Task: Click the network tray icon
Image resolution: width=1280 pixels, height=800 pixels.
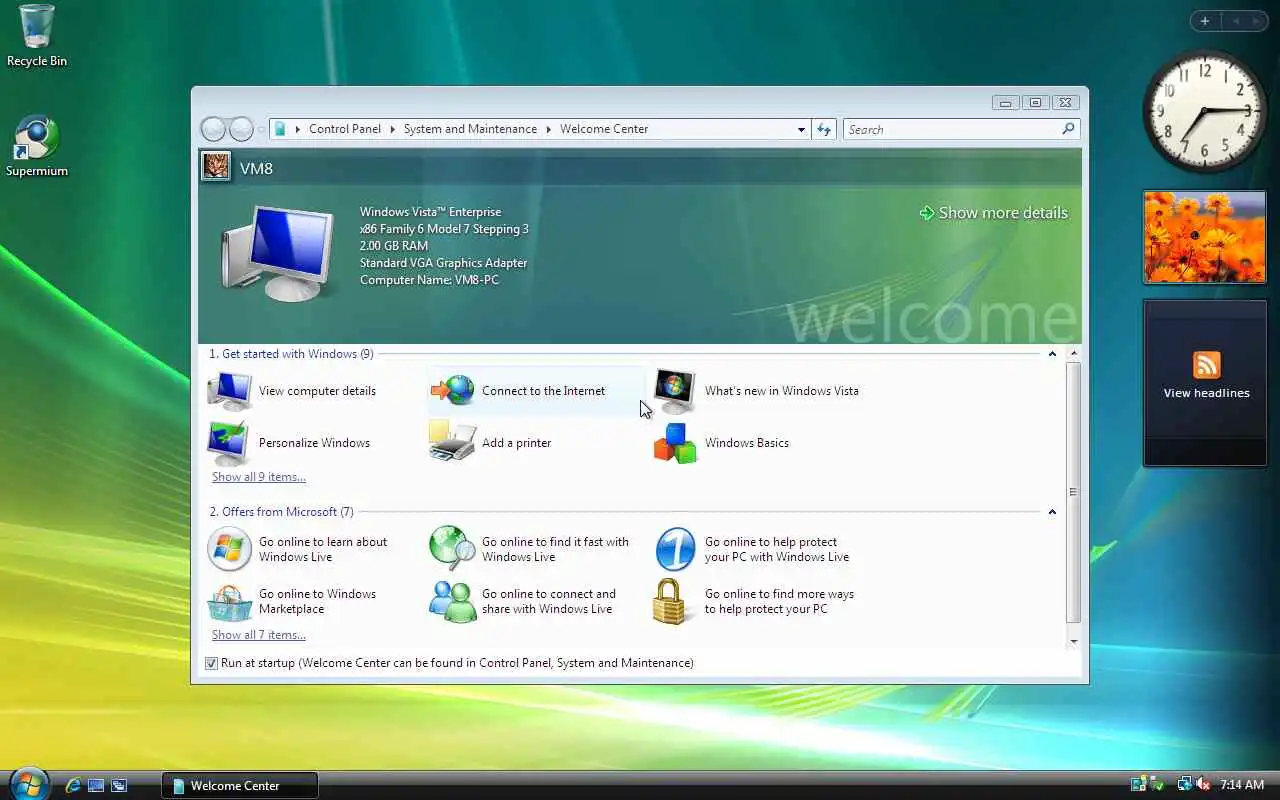Action: (x=1184, y=785)
